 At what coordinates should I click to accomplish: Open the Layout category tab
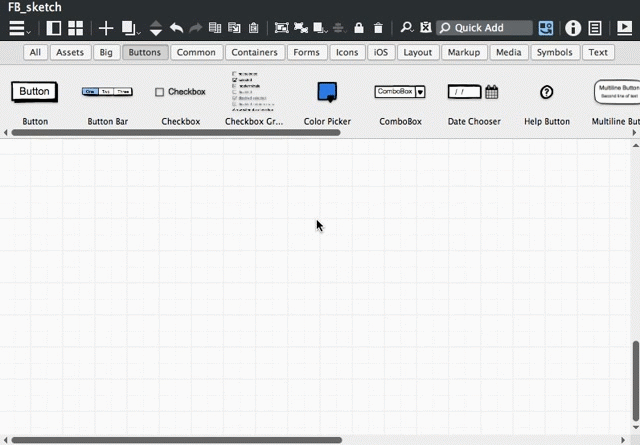point(418,52)
